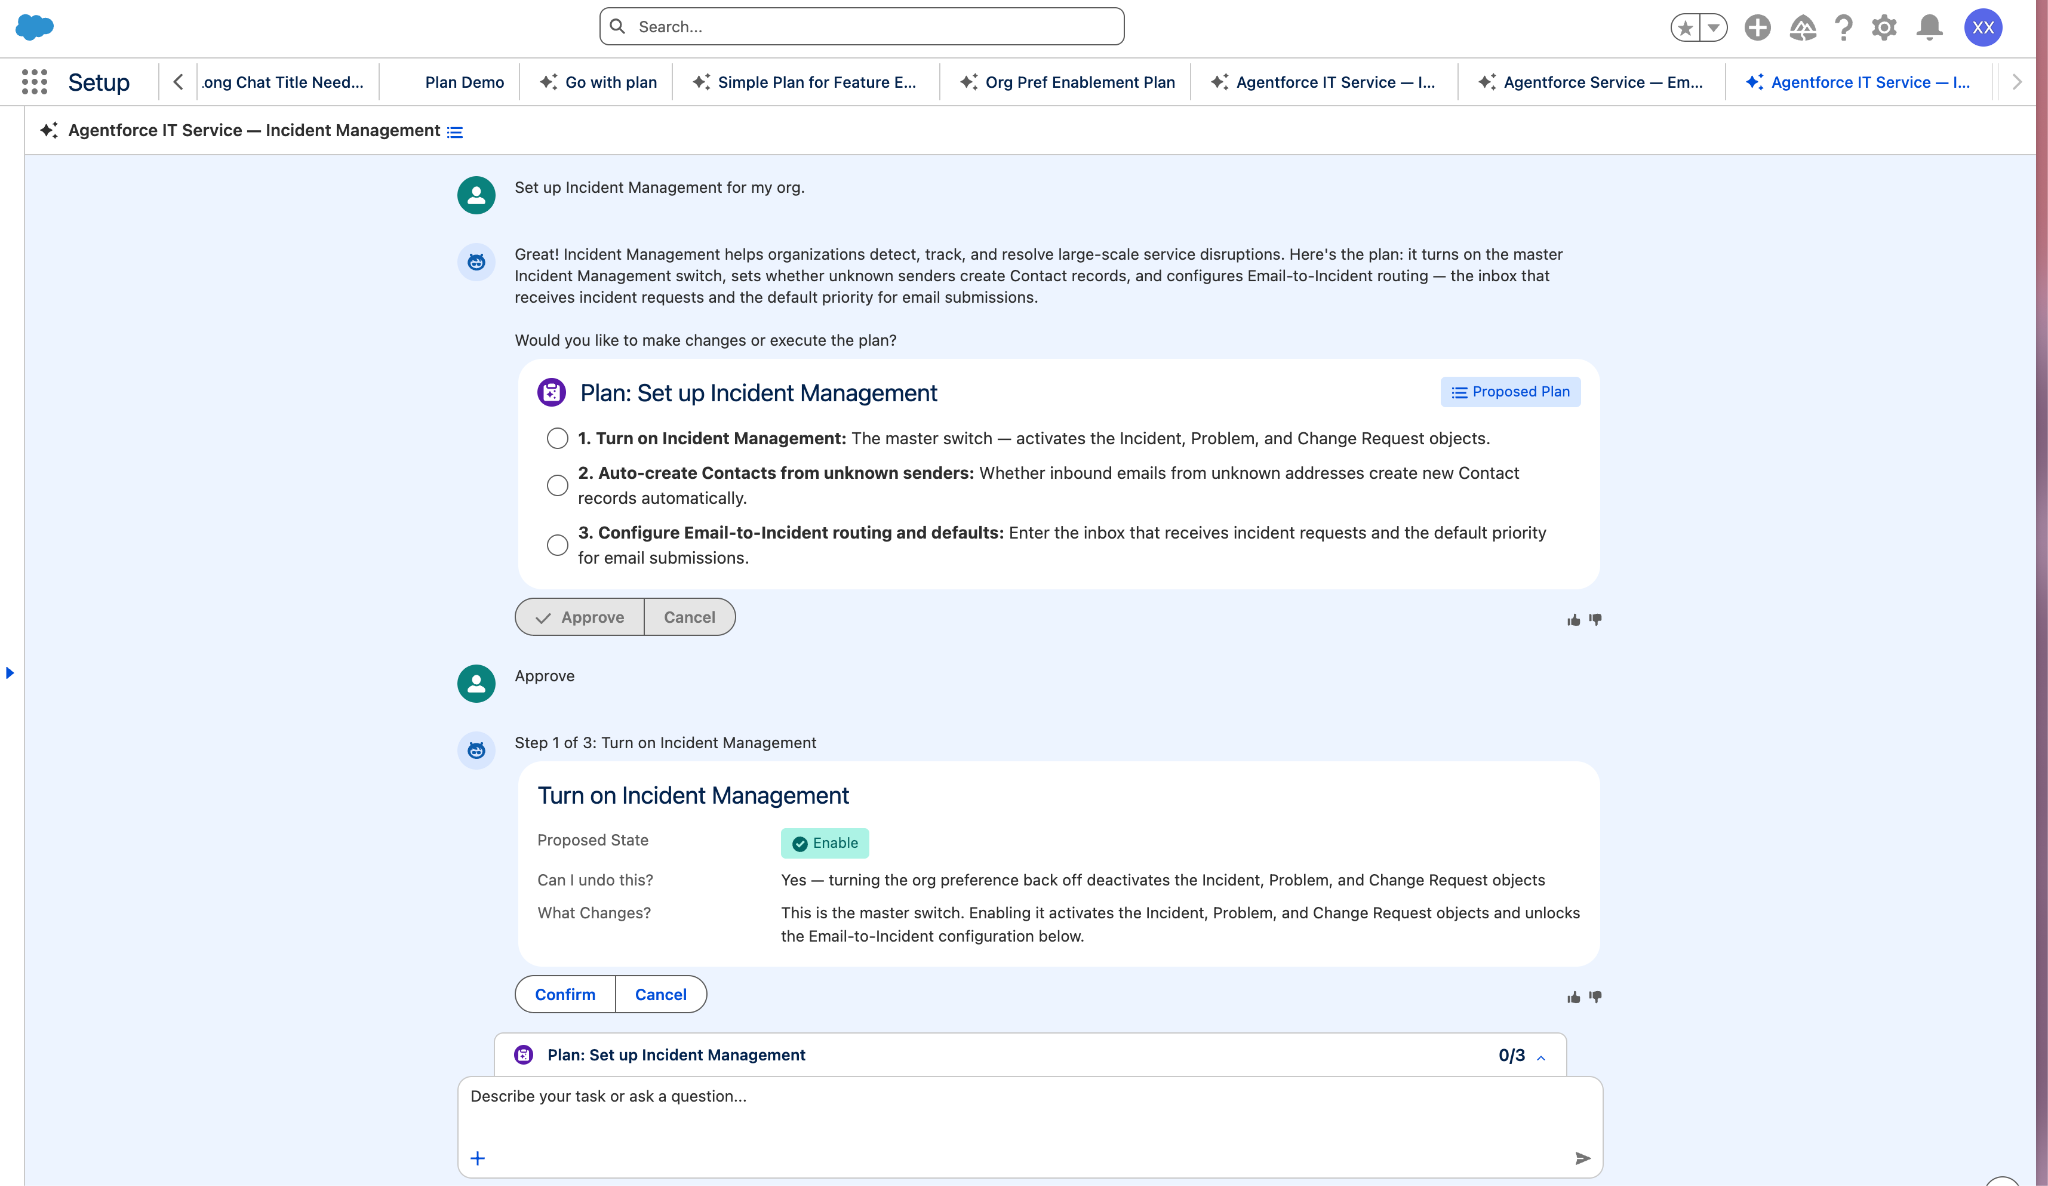Thumbs down the proposed plan response
This screenshot has height=1186, width=2048.
1595,620
